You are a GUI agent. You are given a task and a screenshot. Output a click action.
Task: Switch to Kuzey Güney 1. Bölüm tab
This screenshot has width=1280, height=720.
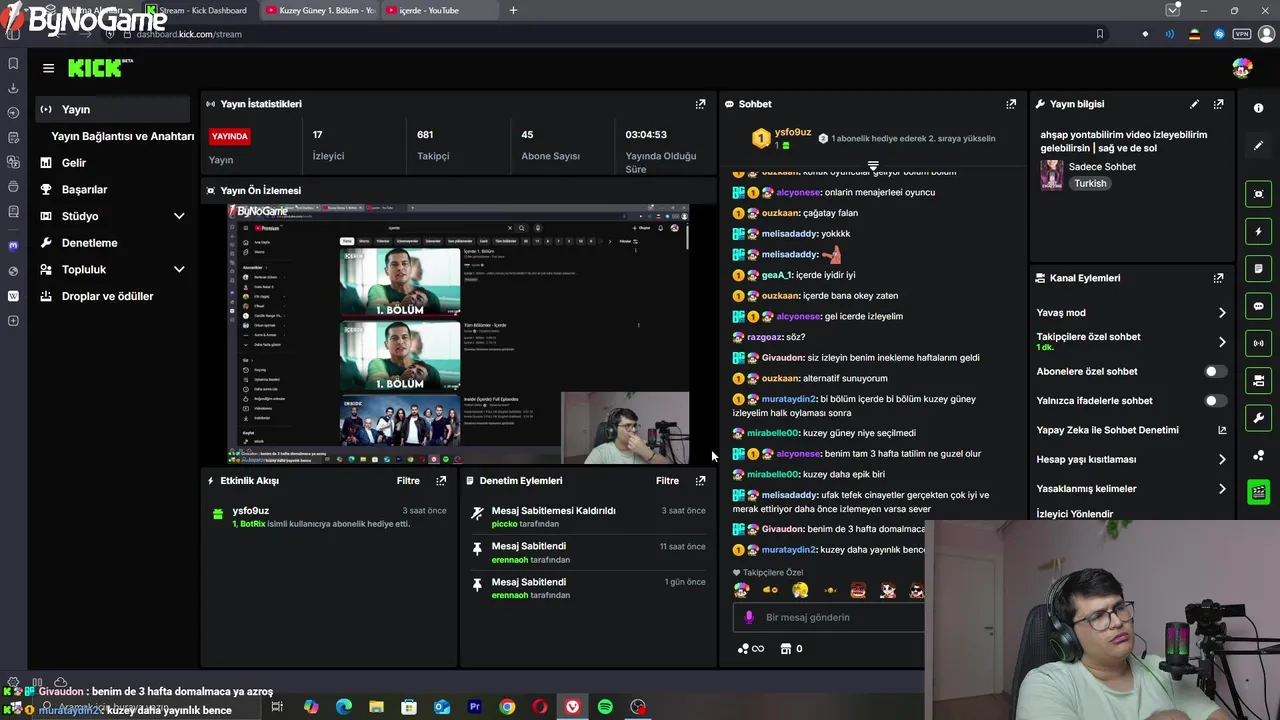coord(321,11)
